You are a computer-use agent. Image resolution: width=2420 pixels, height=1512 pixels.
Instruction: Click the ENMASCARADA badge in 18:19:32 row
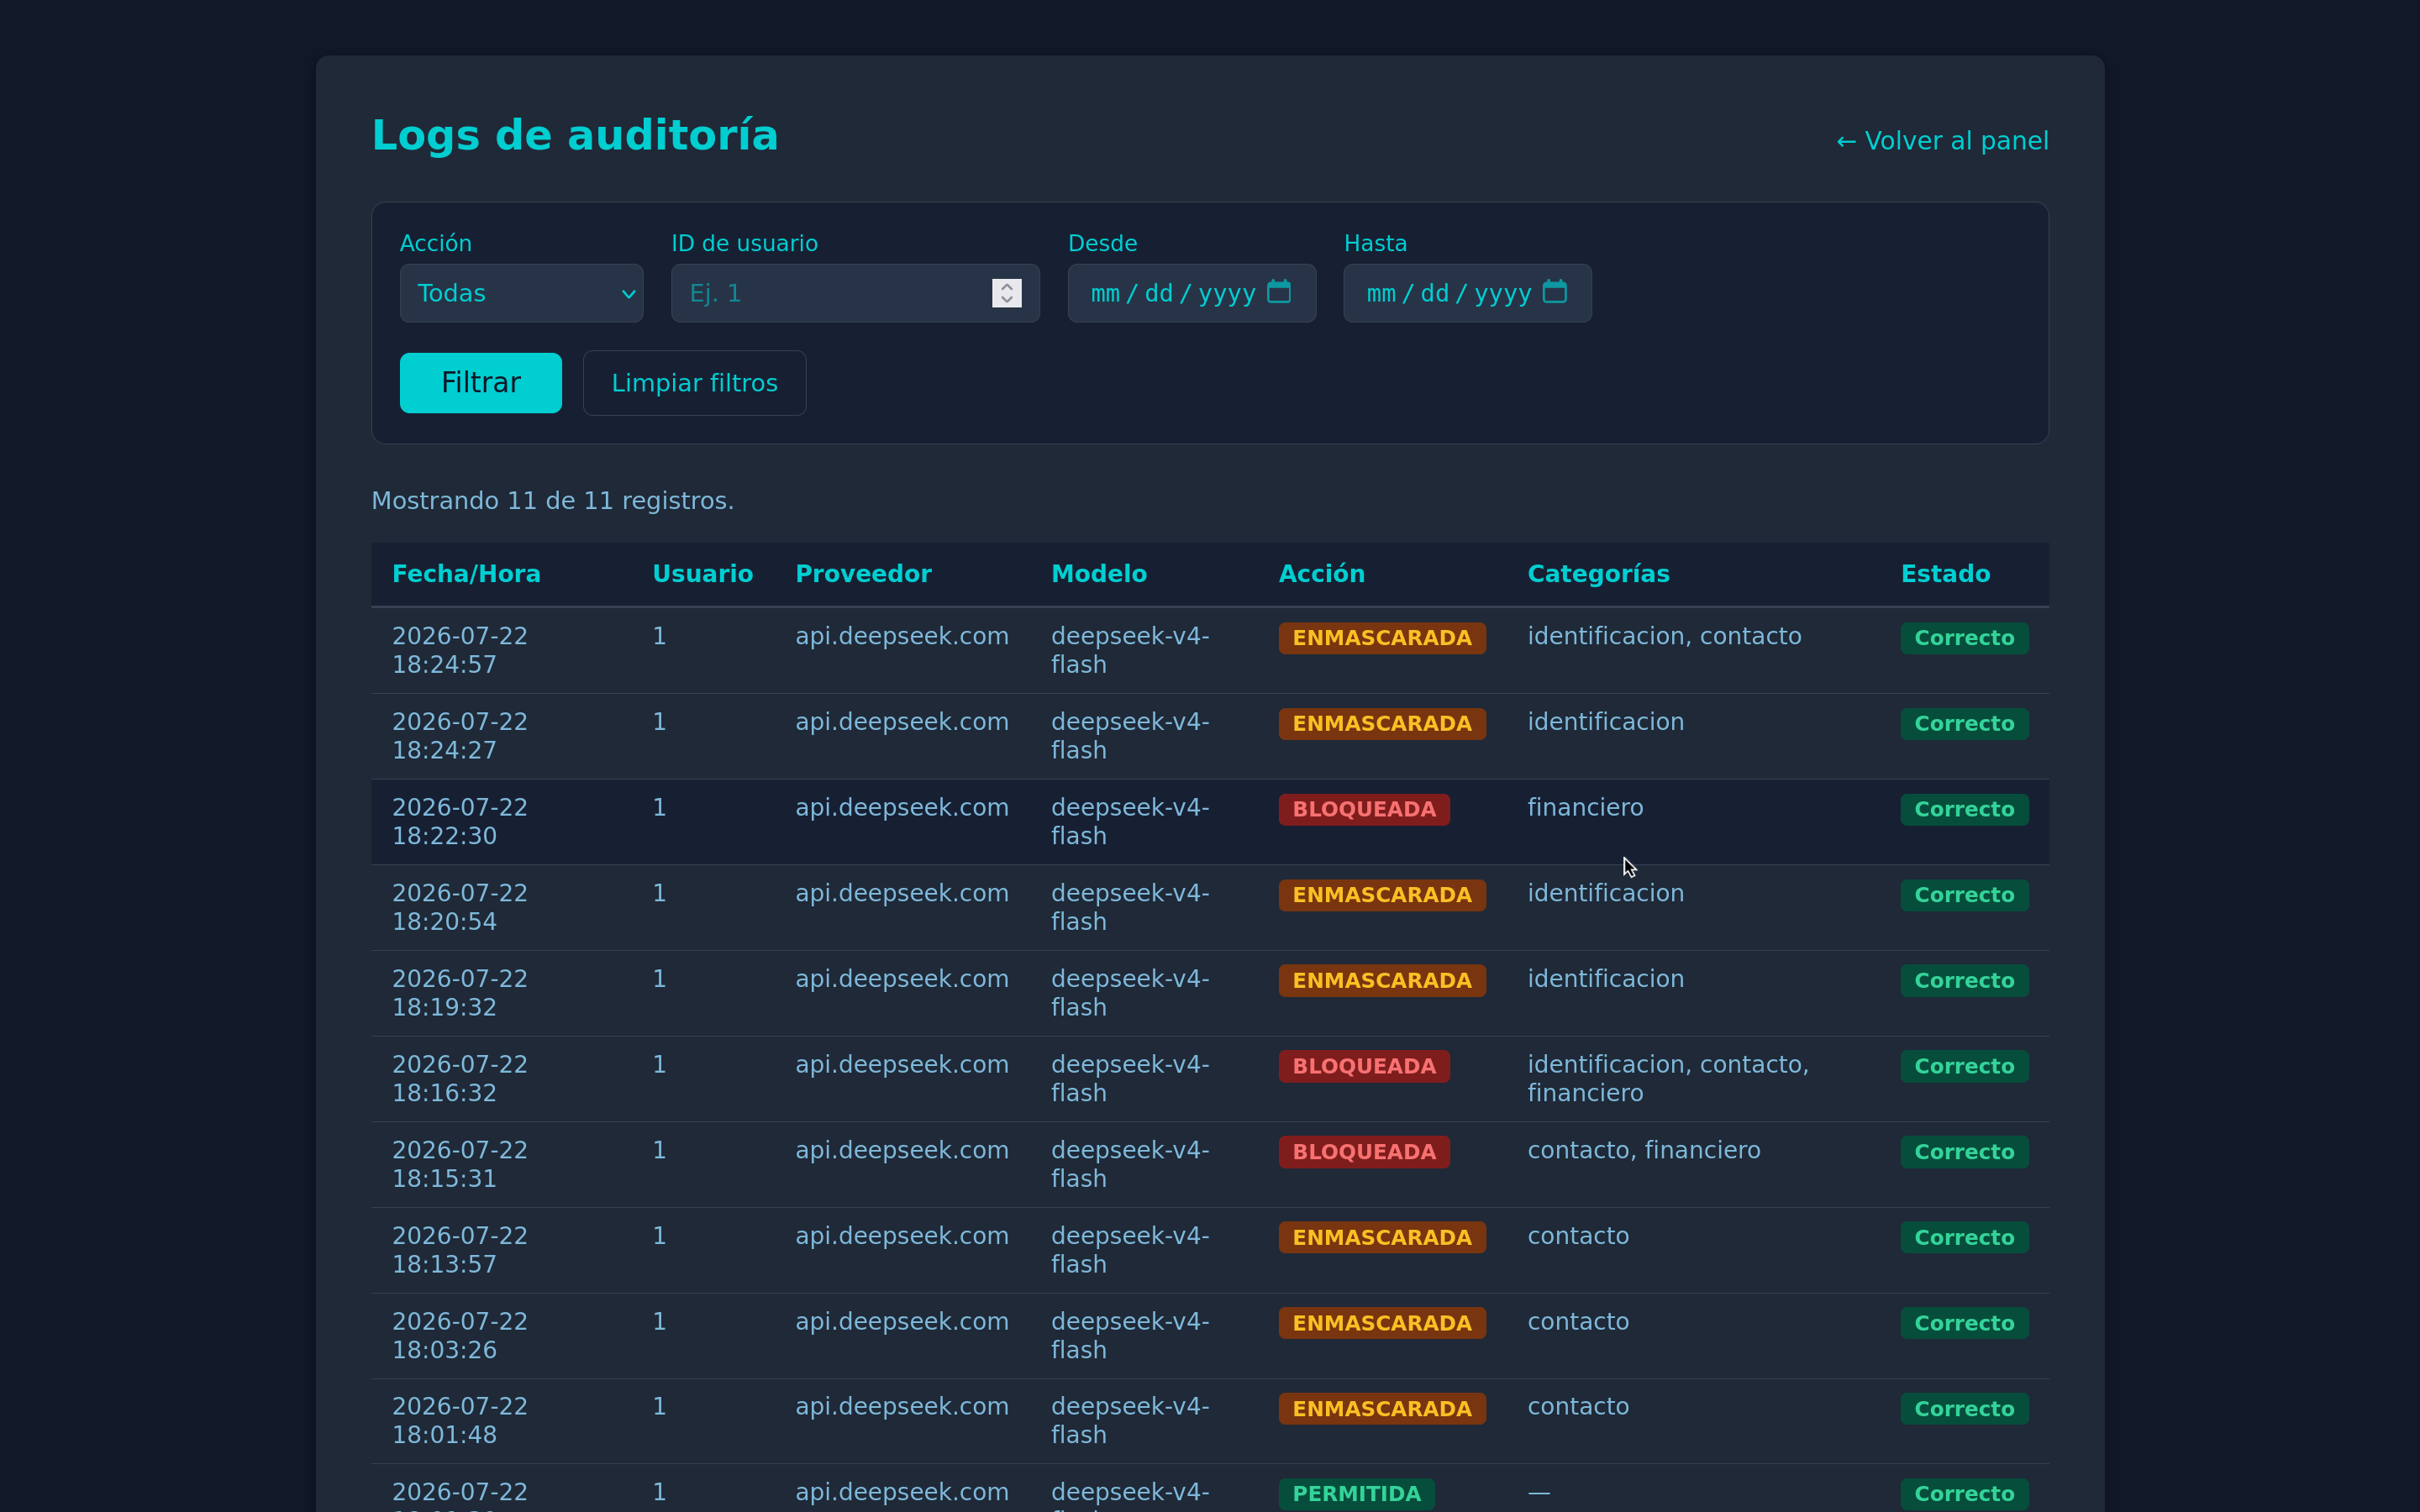click(1382, 981)
